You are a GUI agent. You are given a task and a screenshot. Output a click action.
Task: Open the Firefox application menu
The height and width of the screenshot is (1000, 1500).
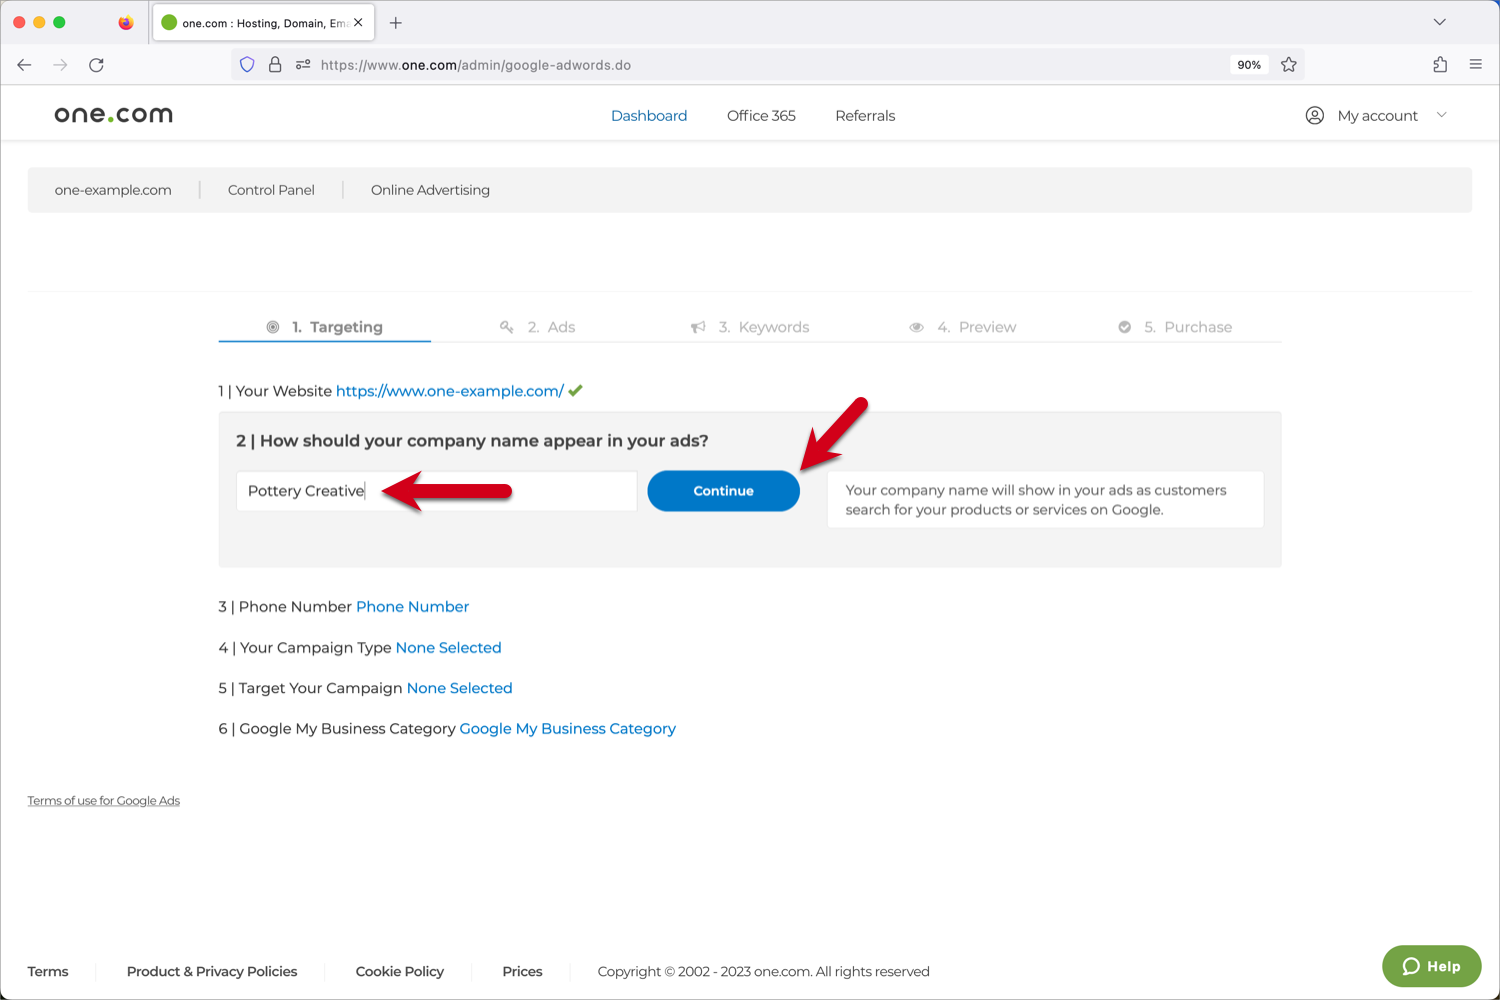pos(1475,64)
